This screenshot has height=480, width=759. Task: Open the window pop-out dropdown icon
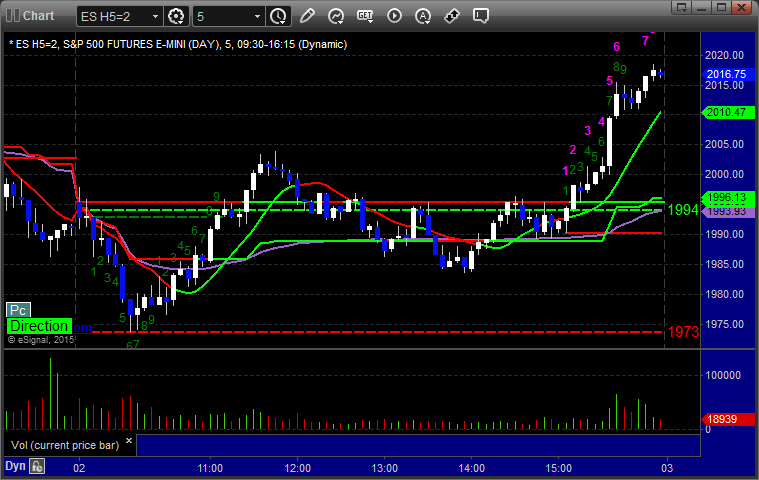coord(682,7)
